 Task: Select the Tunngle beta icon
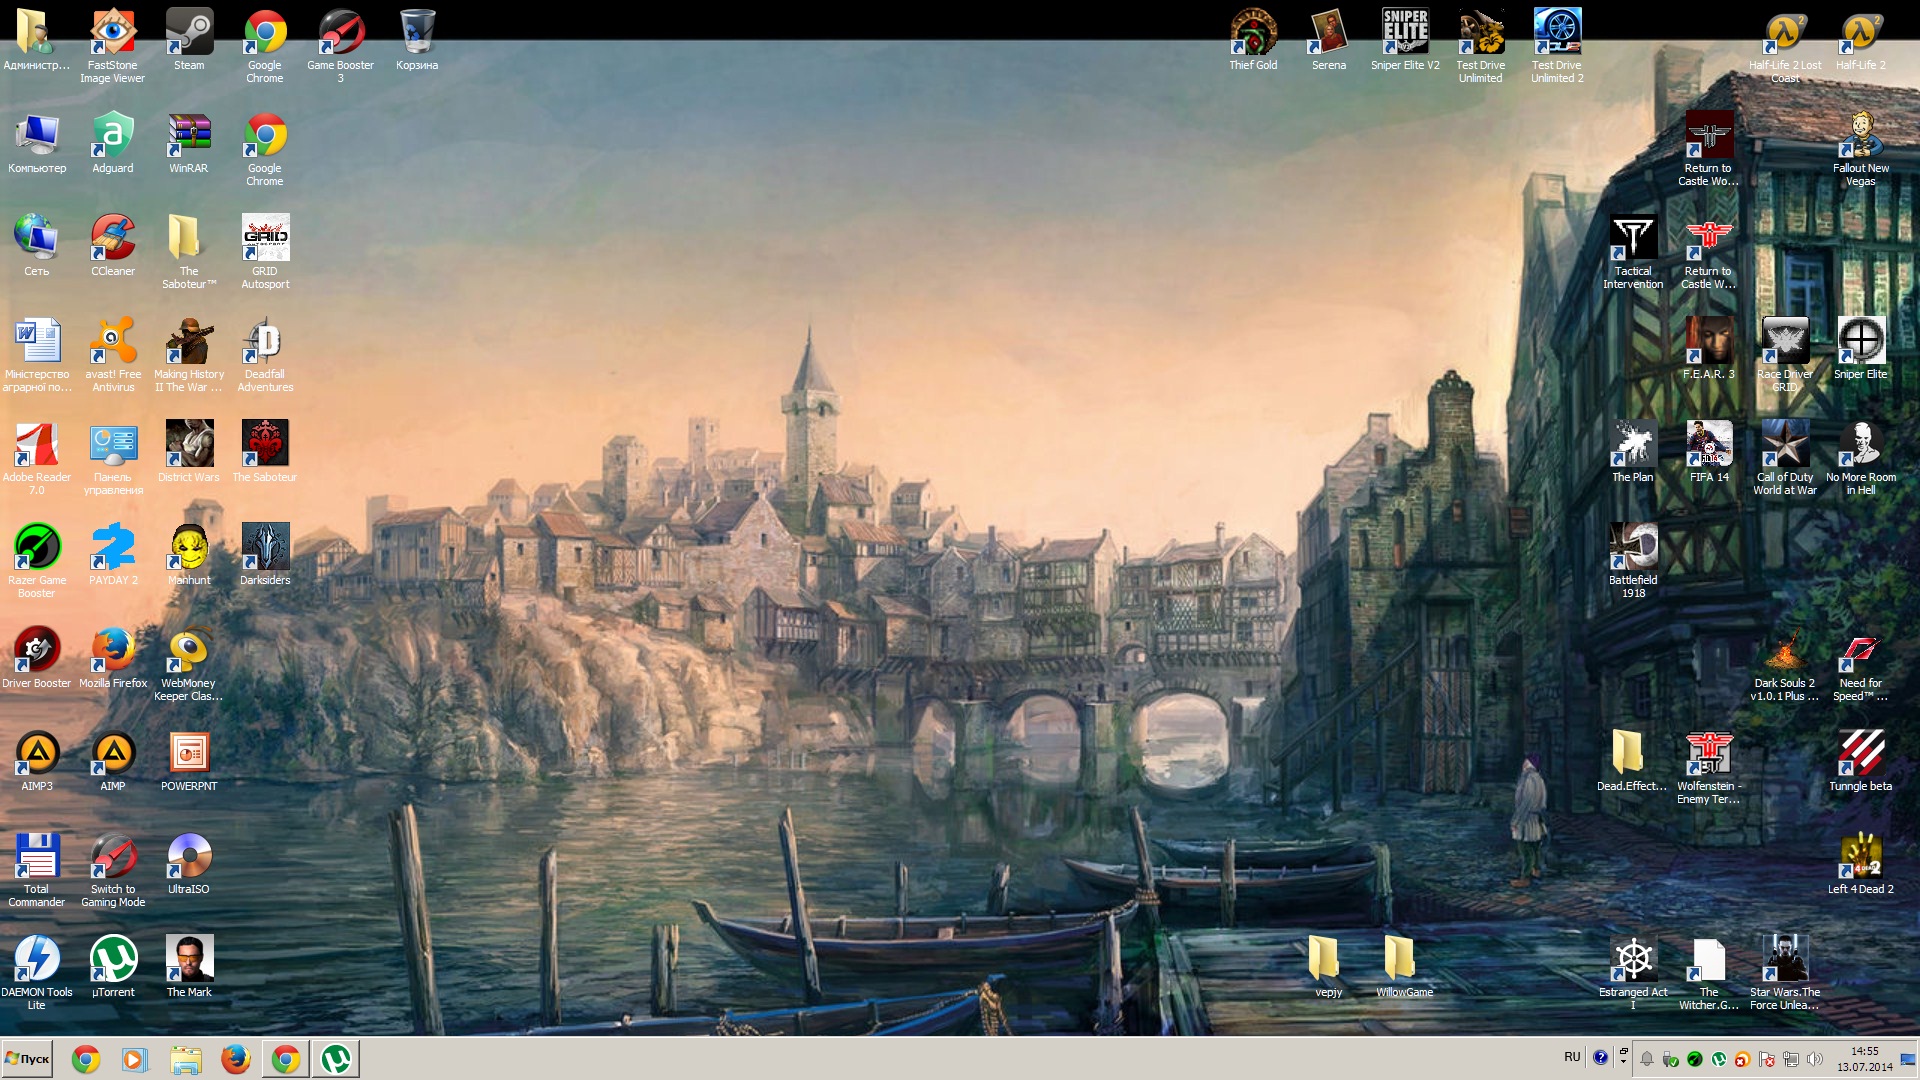[x=1861, y=761]
